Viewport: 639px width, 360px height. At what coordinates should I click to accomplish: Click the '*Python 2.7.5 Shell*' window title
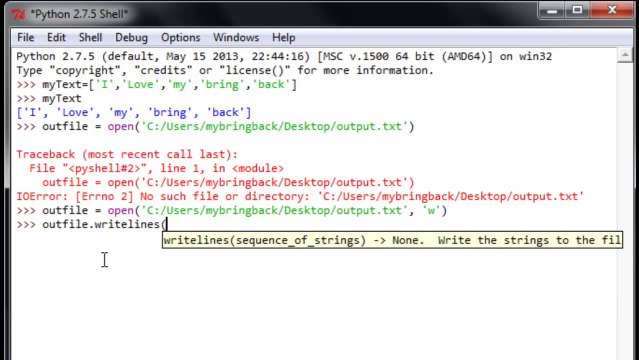(x=79, y=14)
